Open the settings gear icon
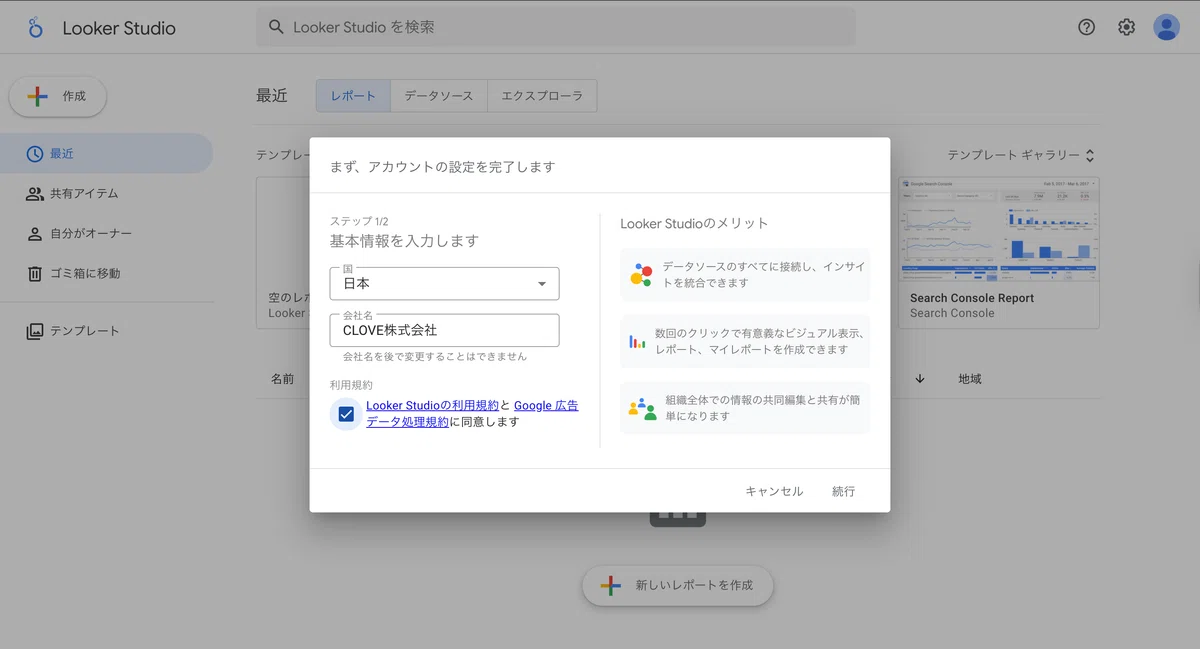The height and width of the screenshot is (649, 1200). (x=1127, y=27)
